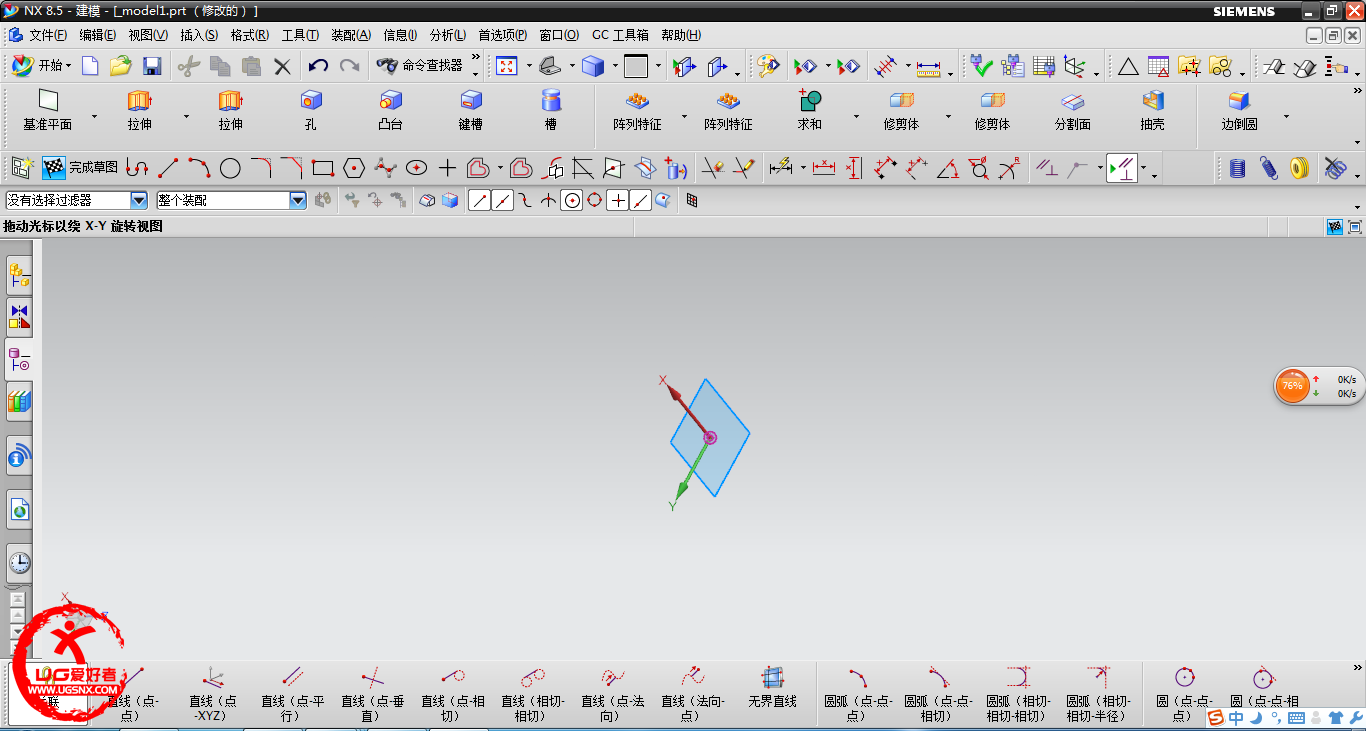Click 圆弧（相切-相切-半径） in bottom toolbar

[1098, 695]
